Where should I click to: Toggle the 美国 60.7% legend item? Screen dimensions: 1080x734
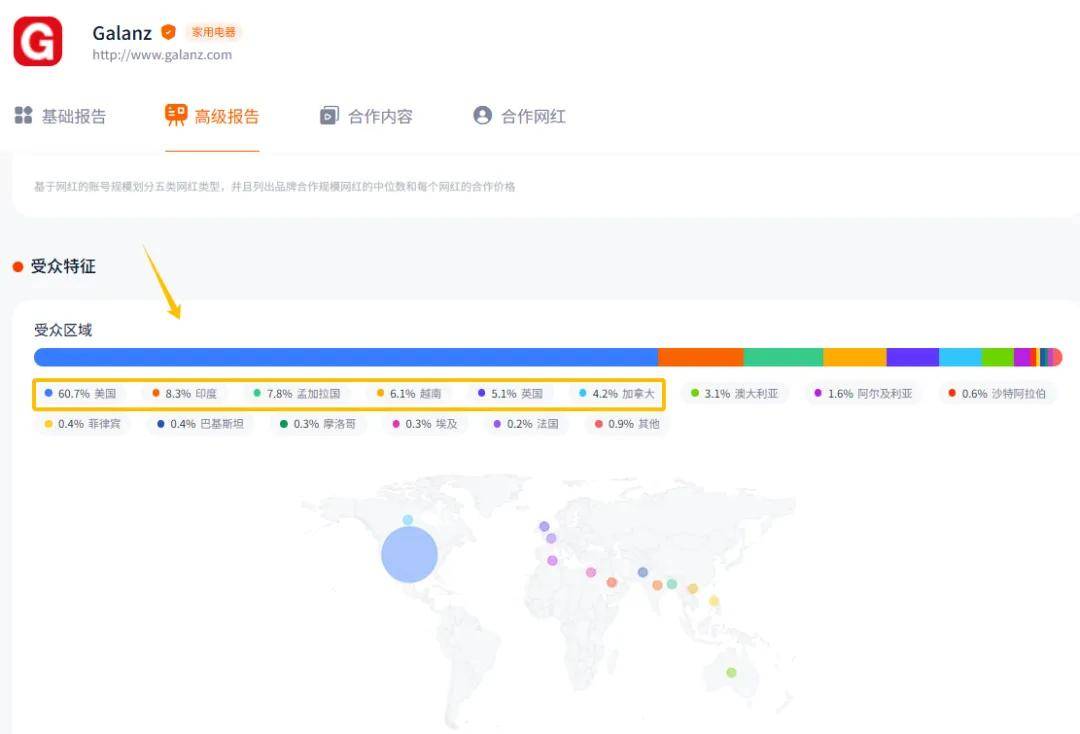point(81,394)
